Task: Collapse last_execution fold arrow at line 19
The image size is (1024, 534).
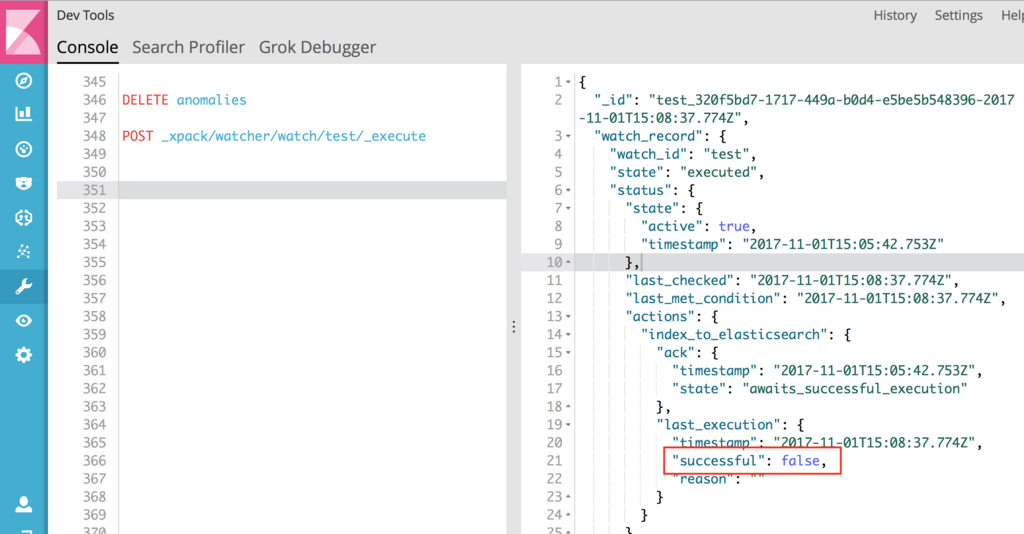Action: click(568, 425)
